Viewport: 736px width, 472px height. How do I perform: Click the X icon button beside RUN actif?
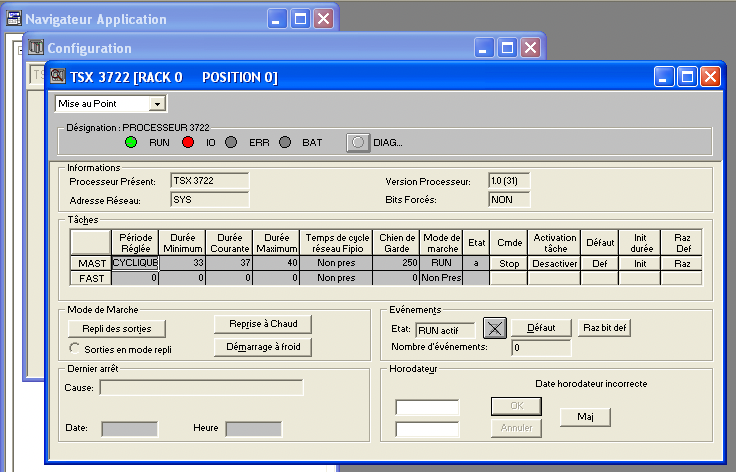pos(495,327)
